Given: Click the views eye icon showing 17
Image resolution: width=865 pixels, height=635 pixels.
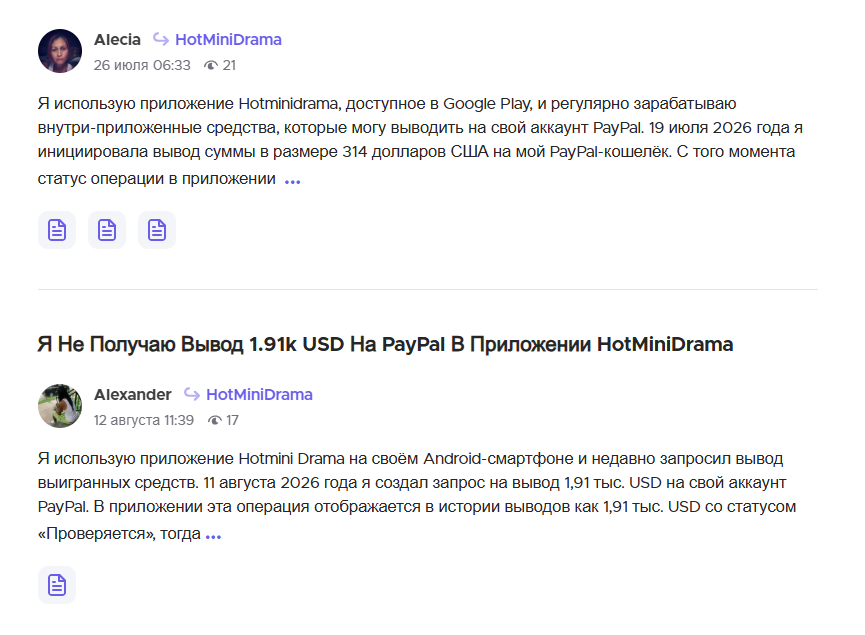Looking at the screenshot, I should tap(215, 420).
